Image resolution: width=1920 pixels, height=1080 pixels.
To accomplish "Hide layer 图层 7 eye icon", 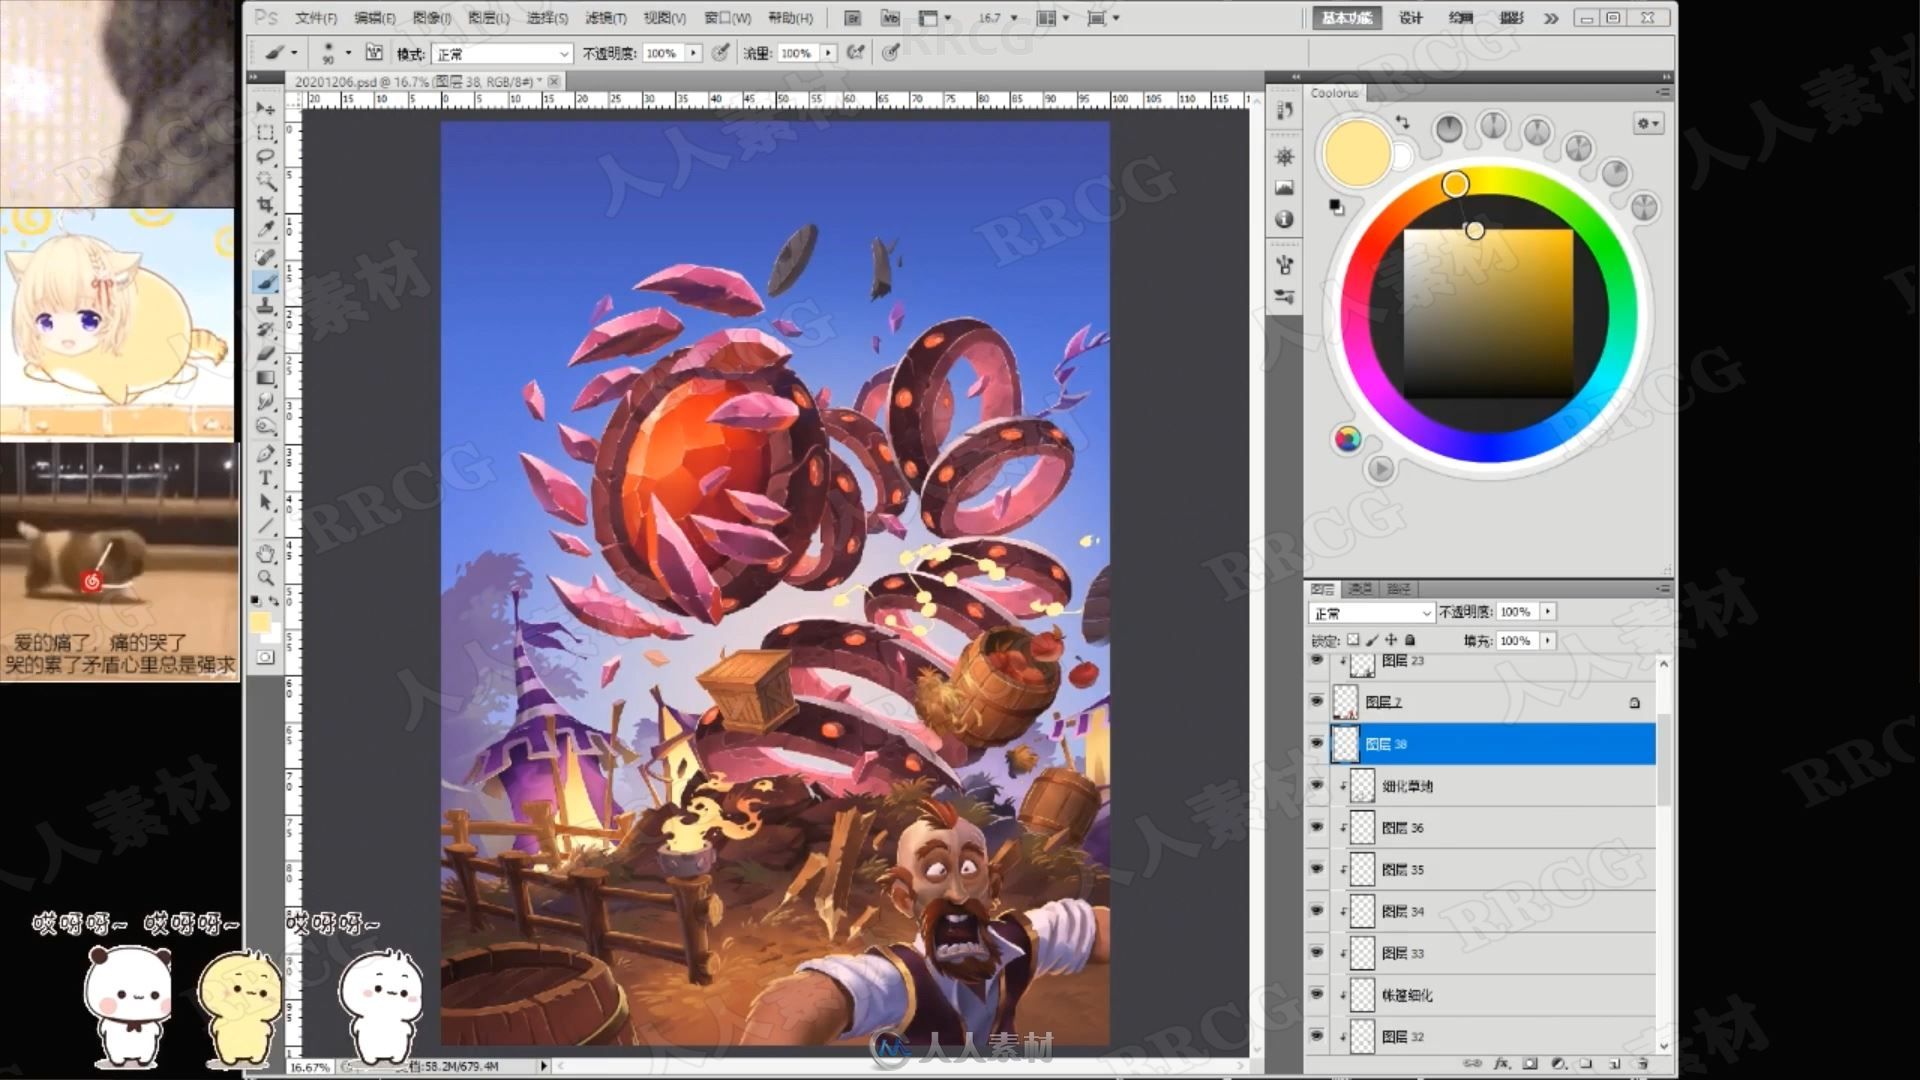I will (x=1316, y=701).
